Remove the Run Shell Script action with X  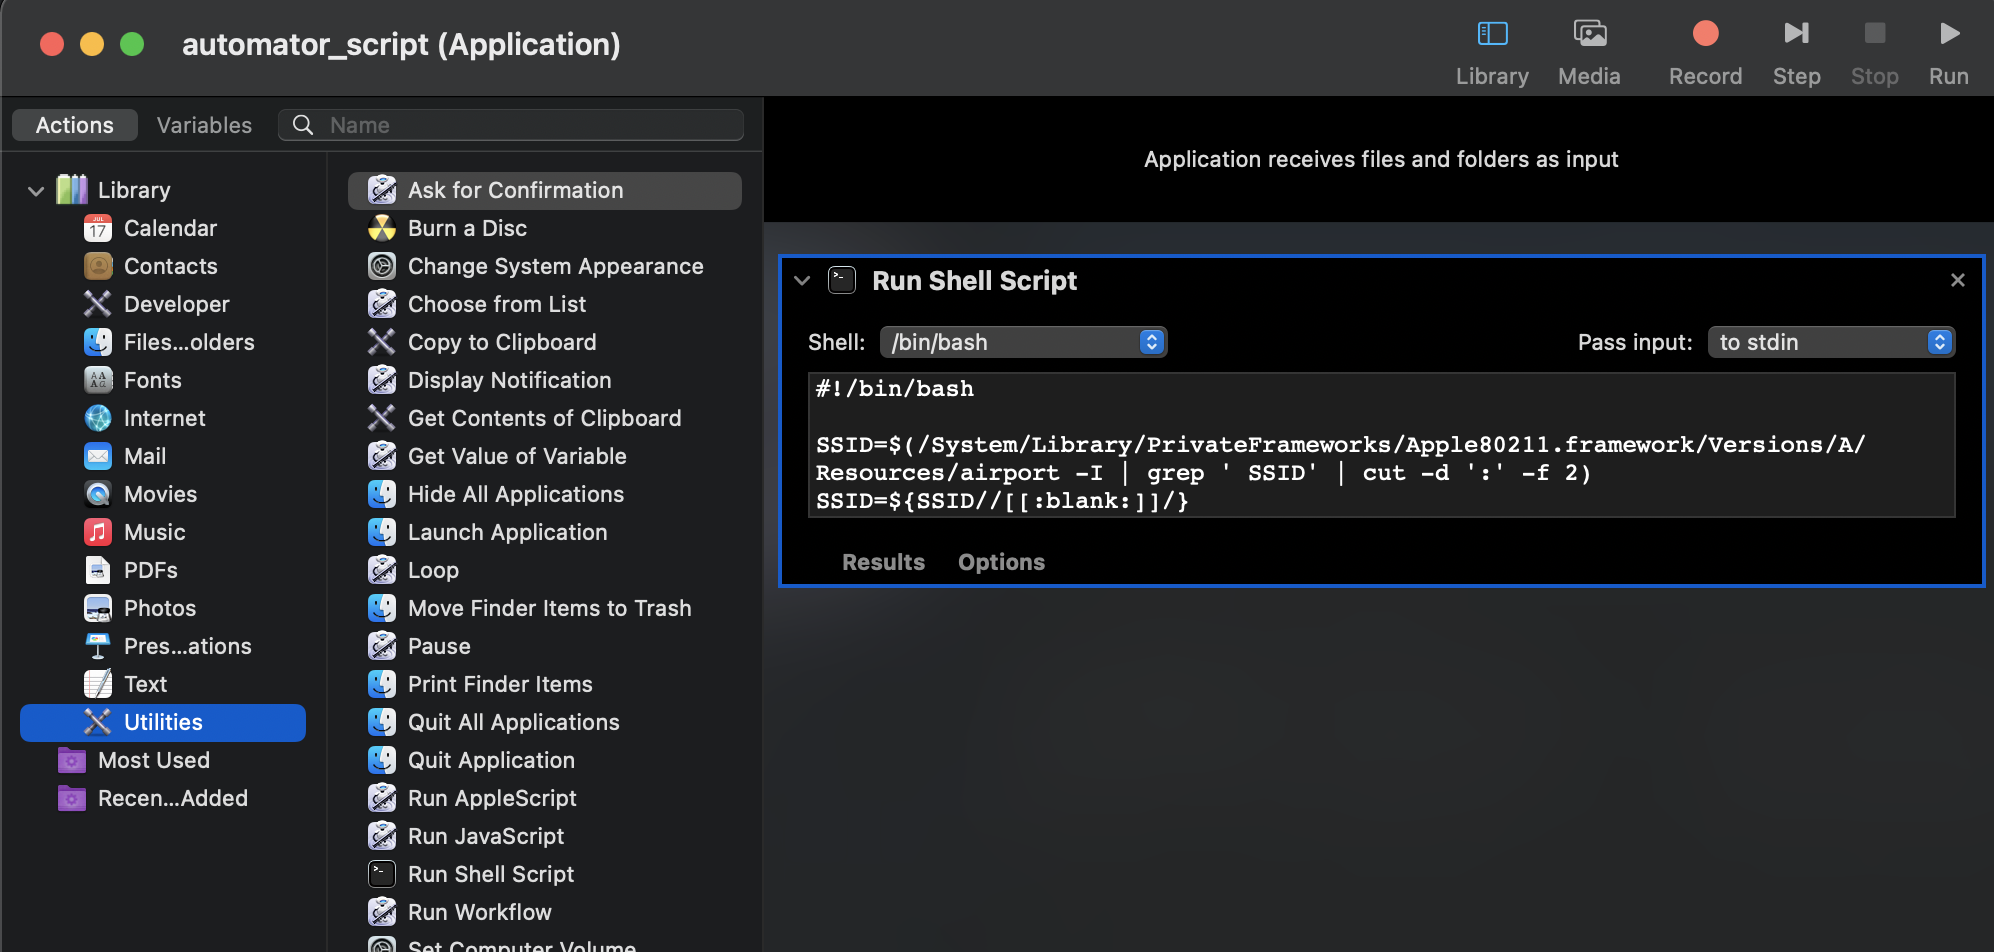[x=1957, y=280]
